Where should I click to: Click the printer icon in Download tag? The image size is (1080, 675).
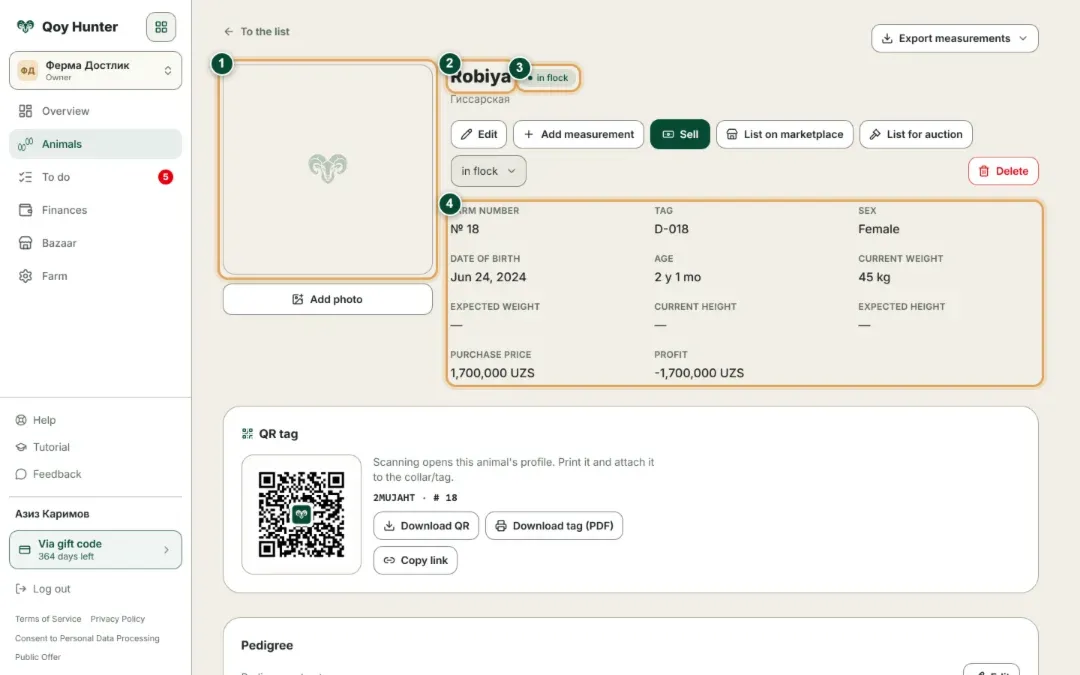[501, 526]
